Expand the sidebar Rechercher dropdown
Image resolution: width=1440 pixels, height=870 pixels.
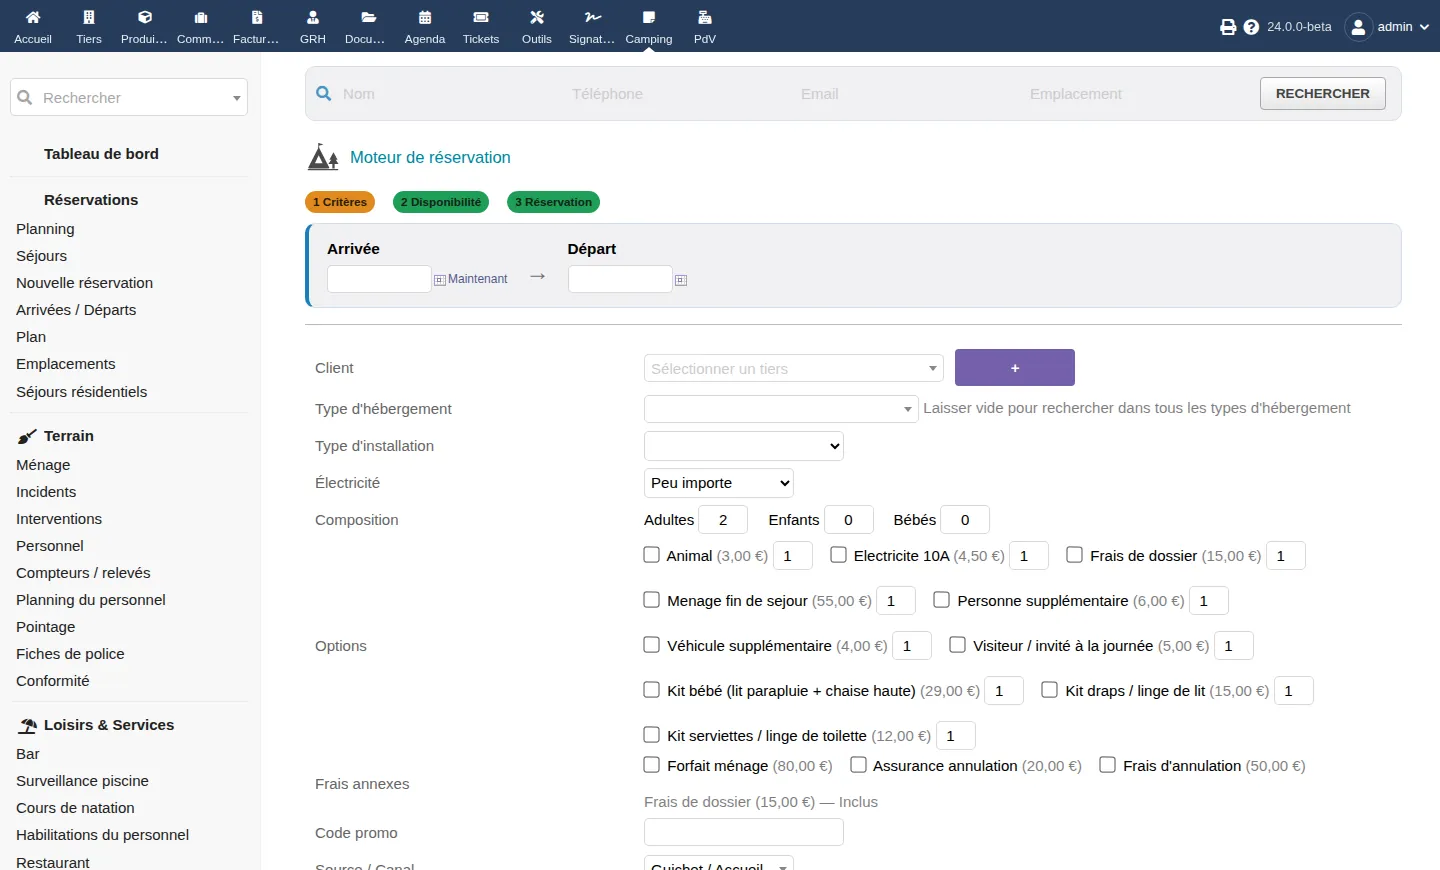pyautogui.click(x=237, y=98)
